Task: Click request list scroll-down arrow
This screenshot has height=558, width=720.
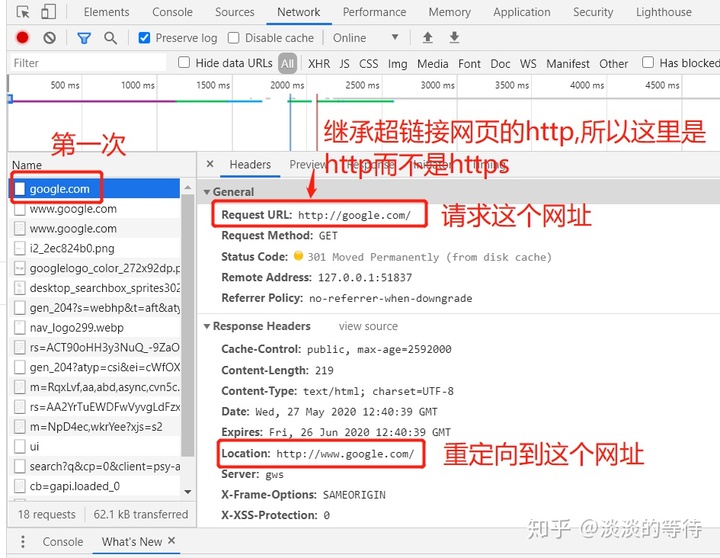Action: tap(187, 491)
